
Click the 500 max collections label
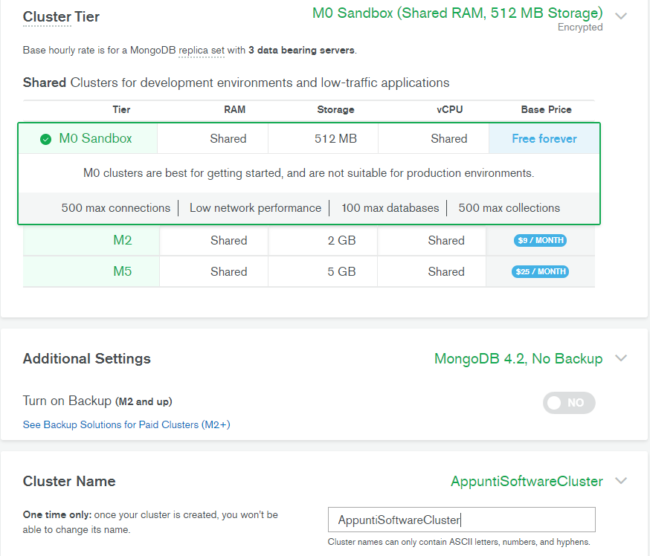(x=509, y=208)
